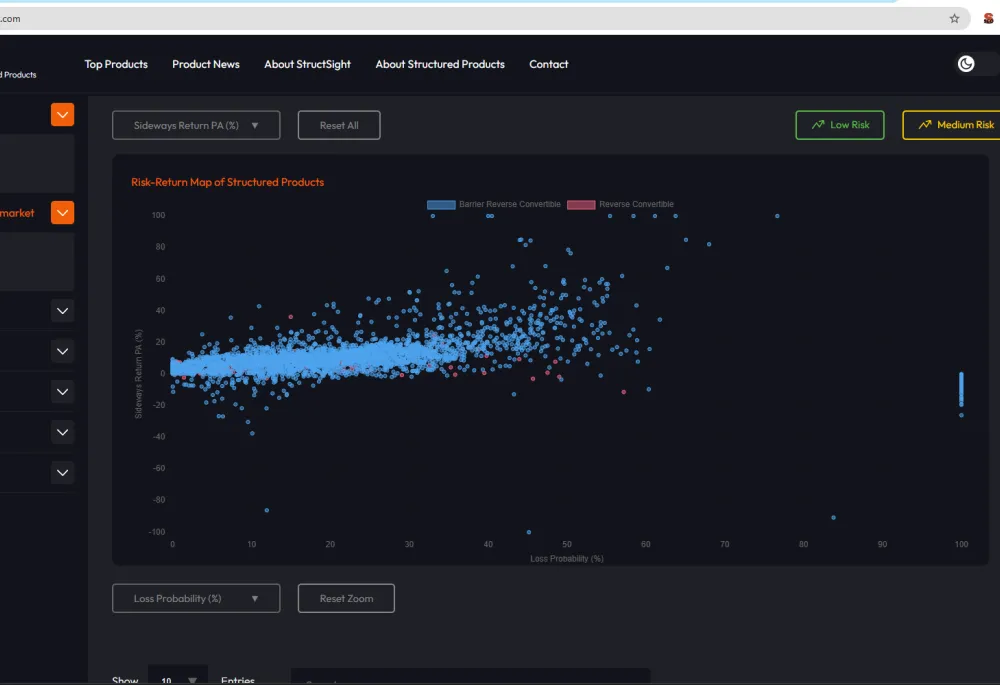Click the red browser extension icon
Viewport: 1000px width, 685px height.
coord(989,18)
